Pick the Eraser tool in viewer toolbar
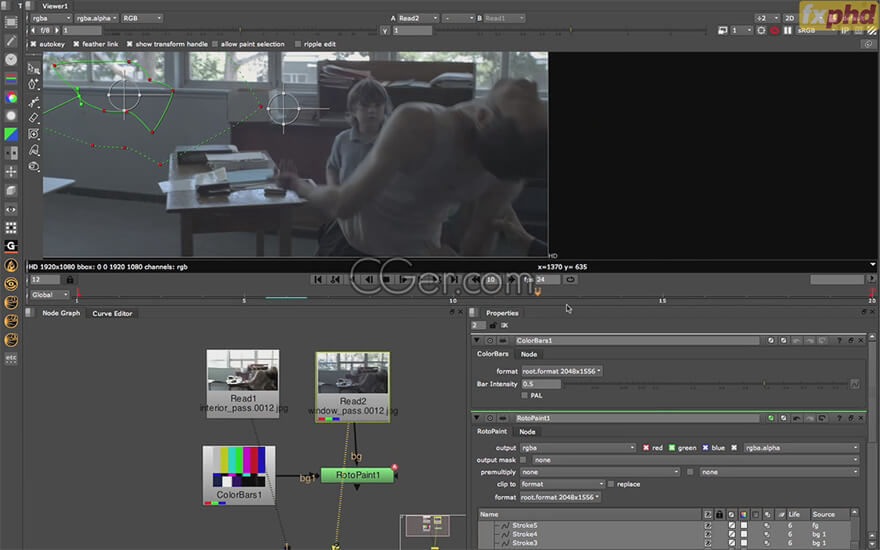 [34, 118]
